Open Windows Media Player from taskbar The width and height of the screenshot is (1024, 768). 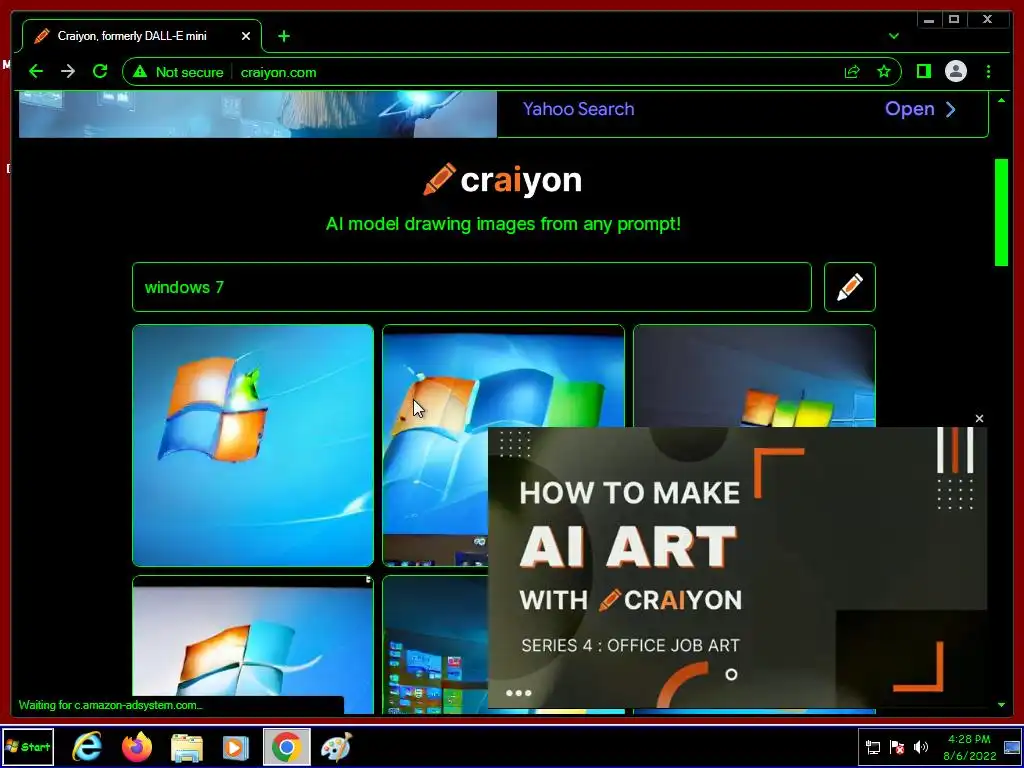click(236, 747)
